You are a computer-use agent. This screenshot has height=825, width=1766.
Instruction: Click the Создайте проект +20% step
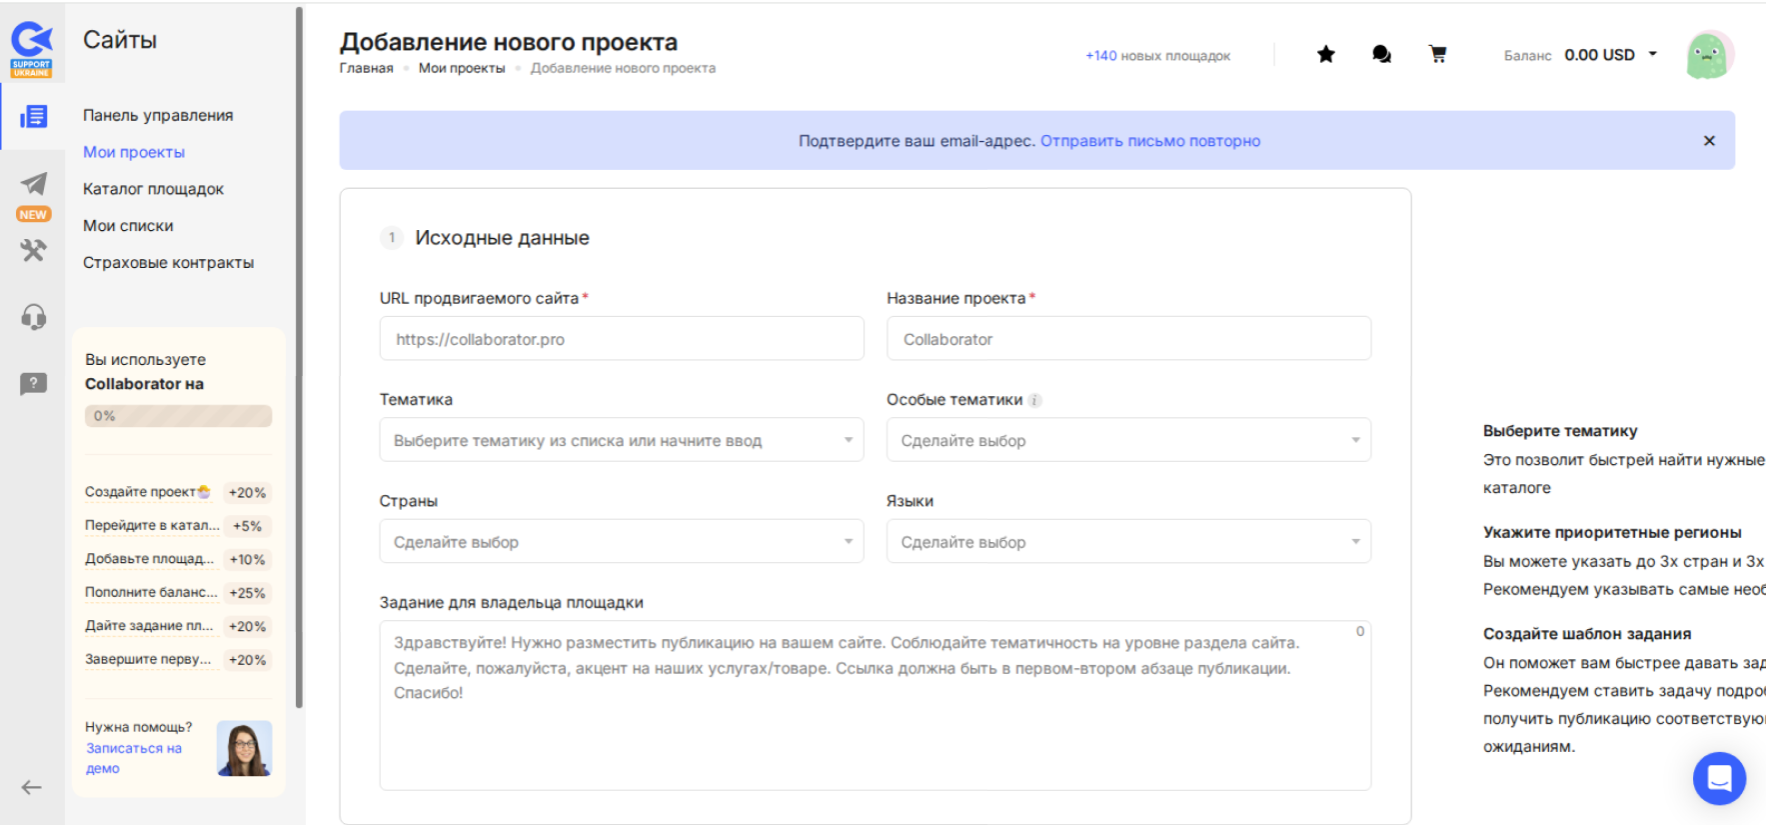(x=177, y=492)
